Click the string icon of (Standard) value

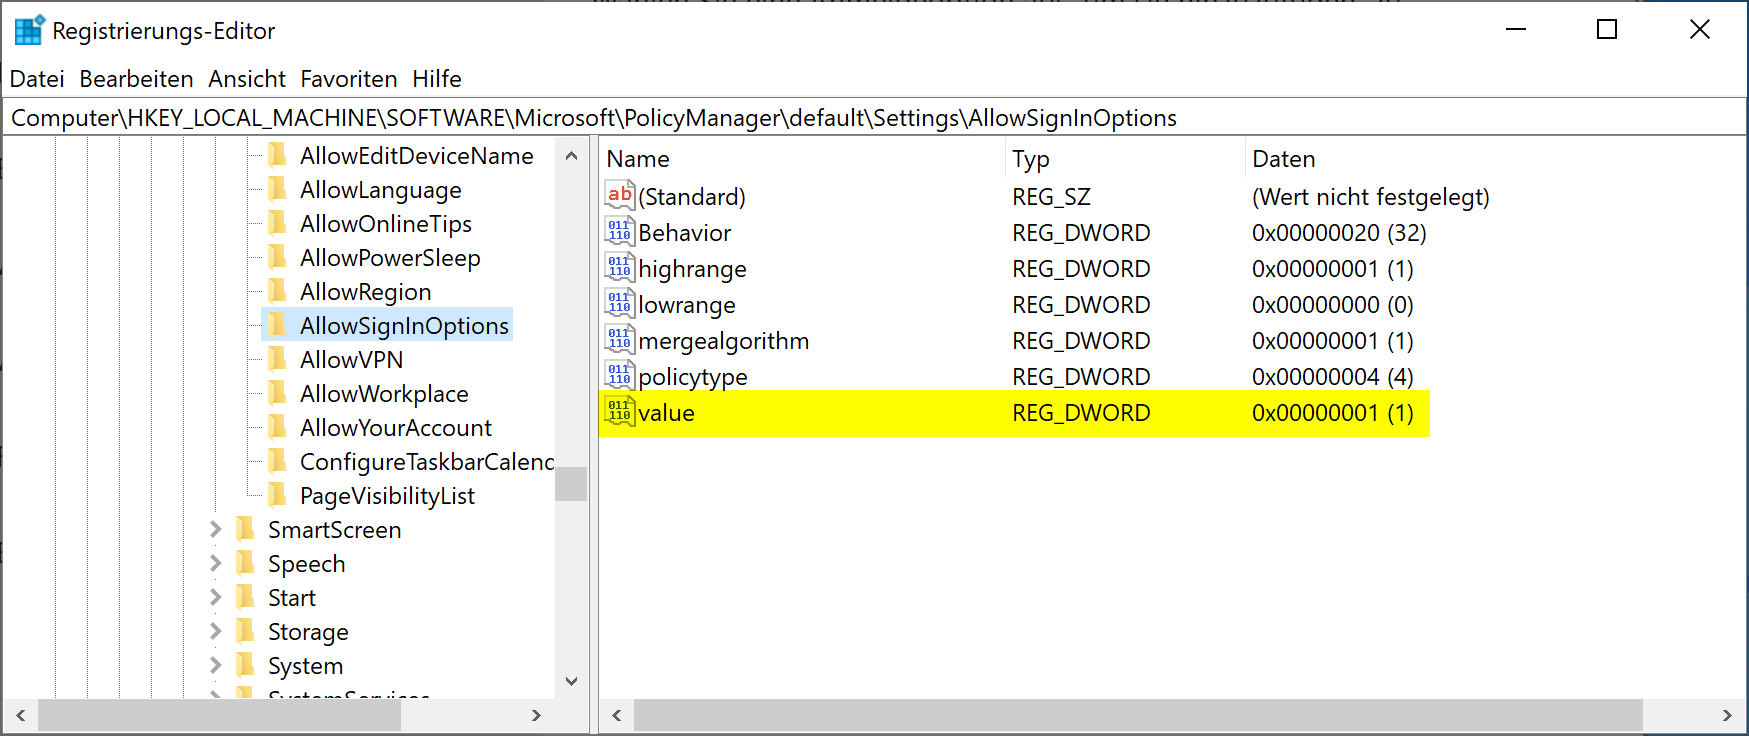pyautogui.click(x=620, y=196)
